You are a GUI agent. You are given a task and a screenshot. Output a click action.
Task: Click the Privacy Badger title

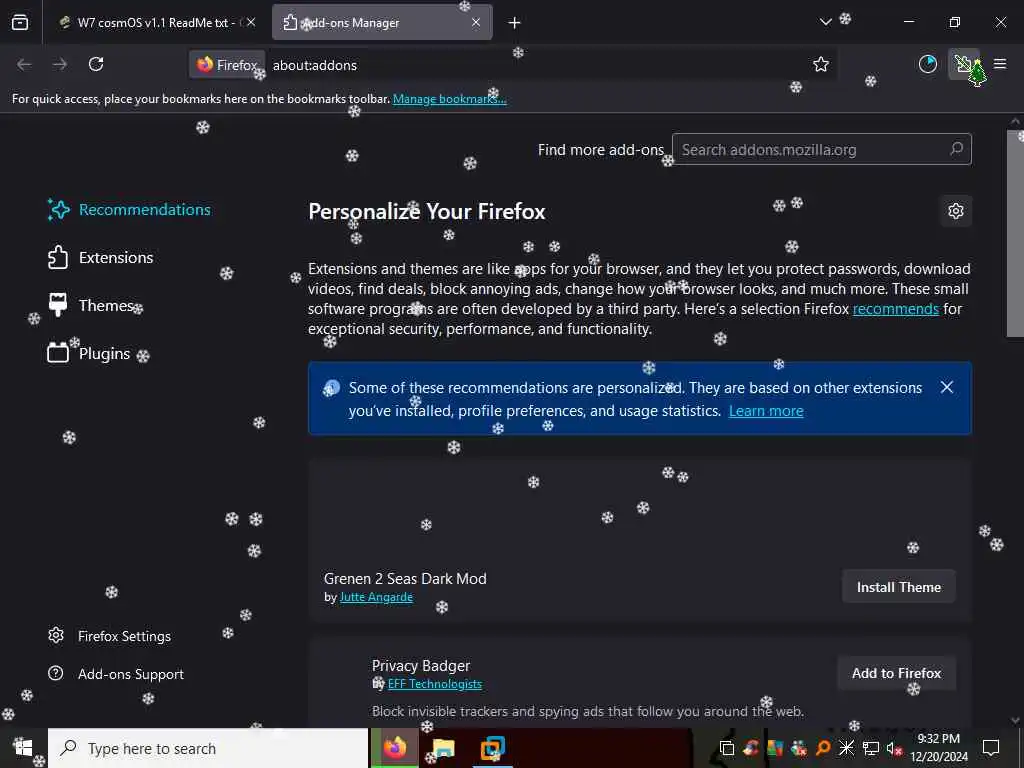click(421, 665)
